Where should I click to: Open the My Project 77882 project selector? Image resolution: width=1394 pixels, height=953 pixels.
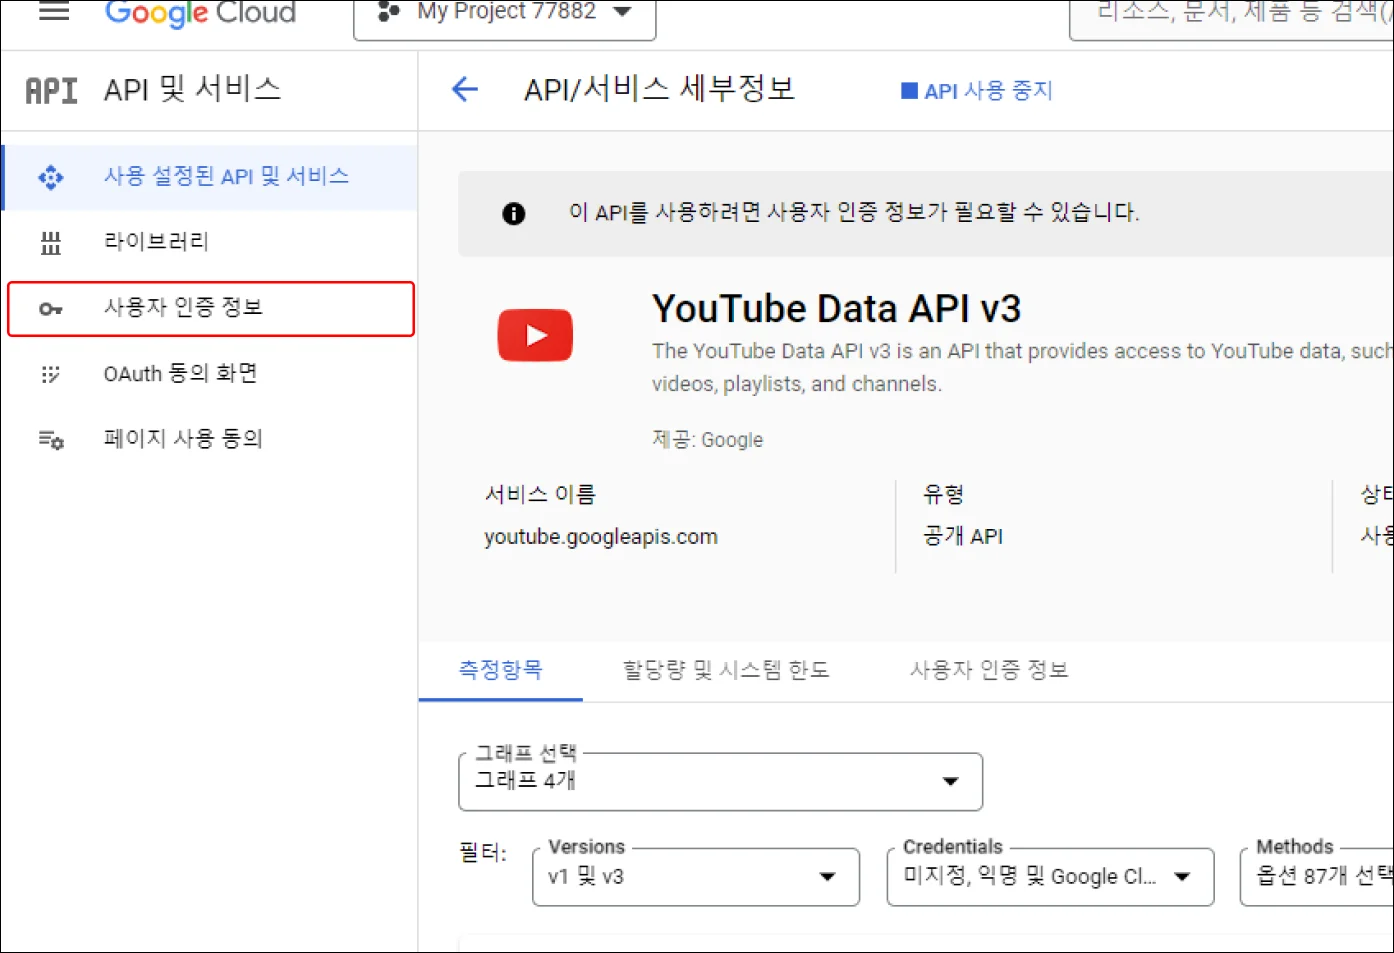pos(505,14)
